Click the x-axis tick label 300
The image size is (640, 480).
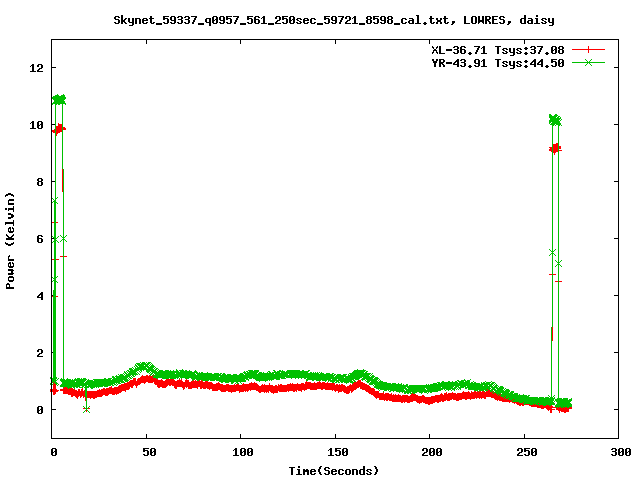point(621,452)
